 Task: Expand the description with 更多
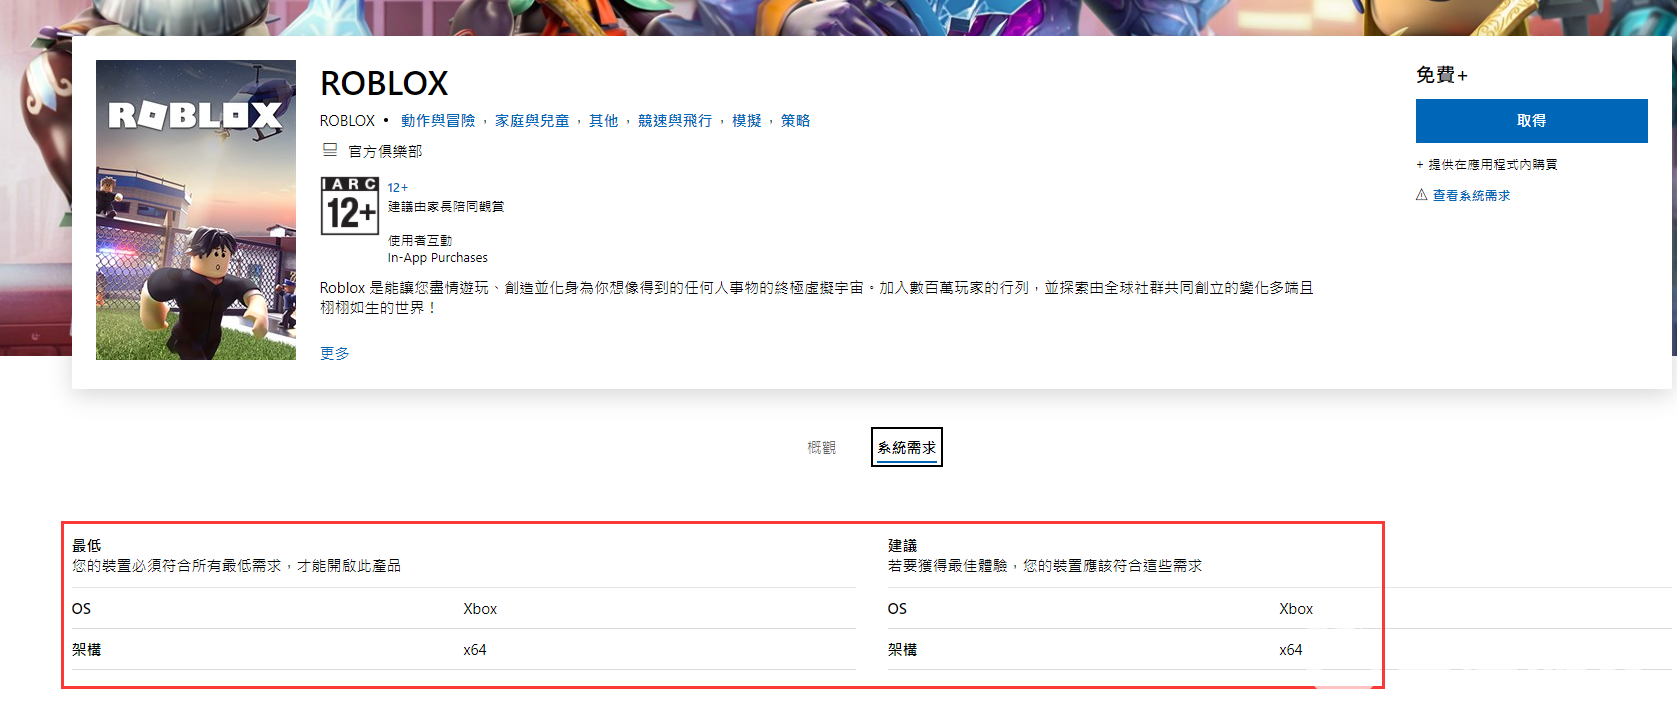tap(334, 354)
